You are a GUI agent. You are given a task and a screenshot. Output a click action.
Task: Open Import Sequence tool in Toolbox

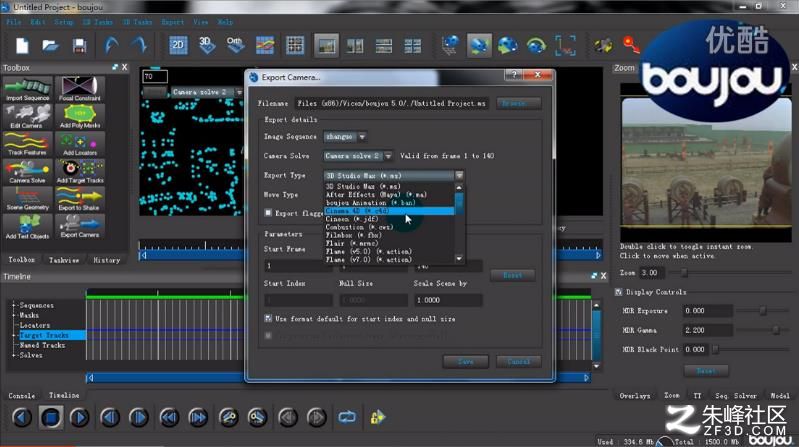[28, 89]
